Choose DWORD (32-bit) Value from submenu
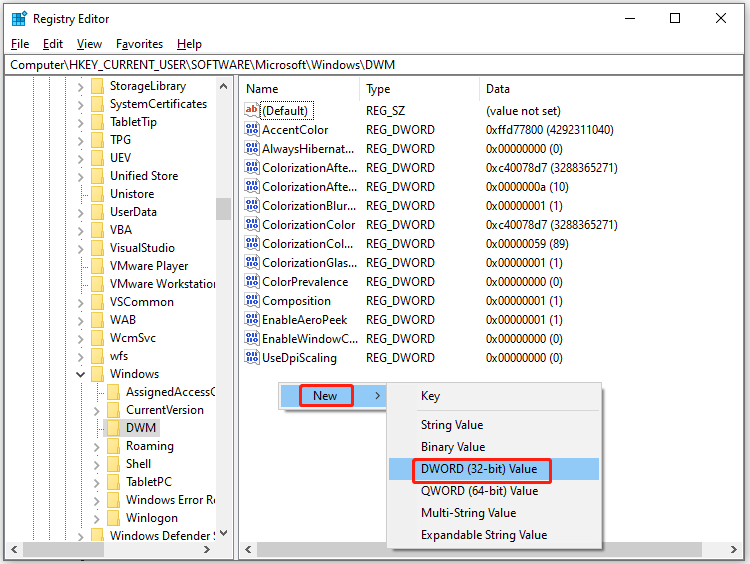Image resolution: width=750 pixels, height=564 pixels. (494, 469)
